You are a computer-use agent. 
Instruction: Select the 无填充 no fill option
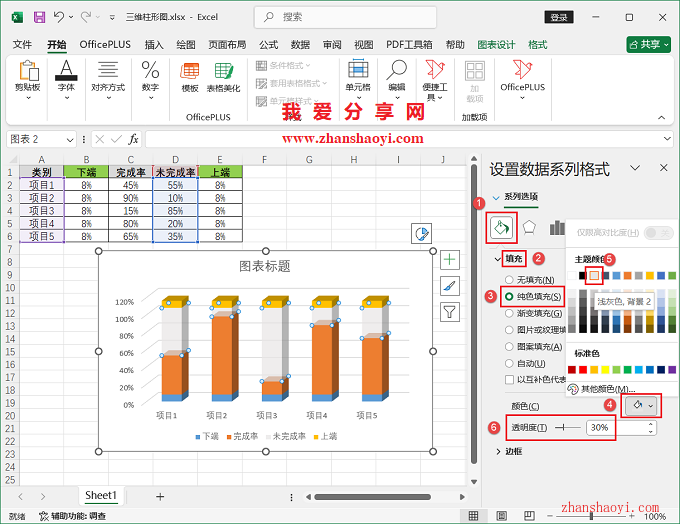pos(510,280)
